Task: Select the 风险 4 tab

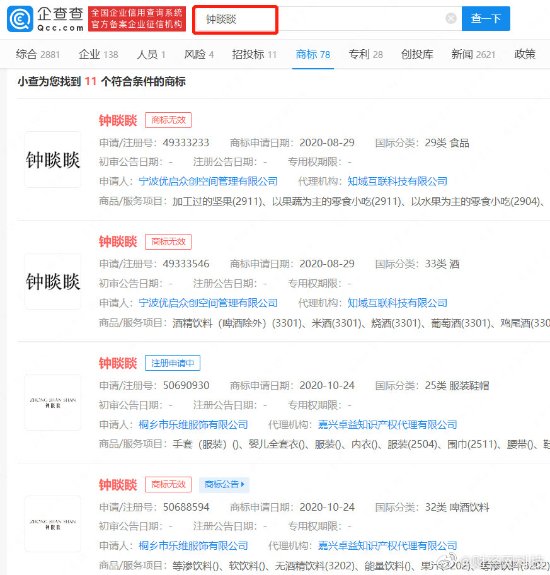Action: 199,54
